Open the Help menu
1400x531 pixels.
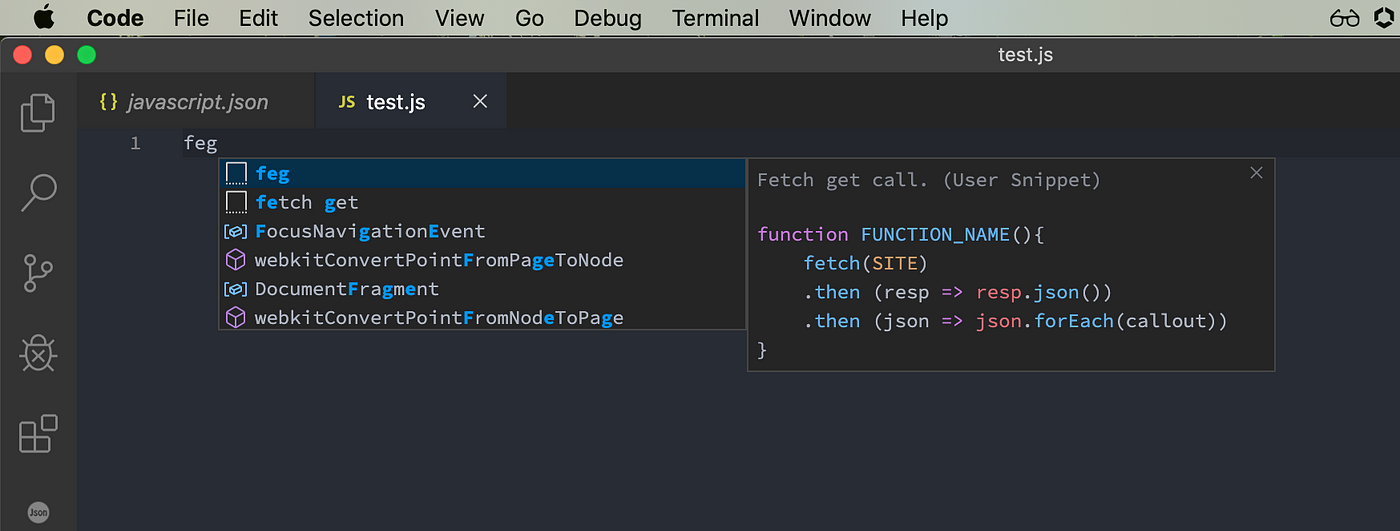tap(924, 18)
